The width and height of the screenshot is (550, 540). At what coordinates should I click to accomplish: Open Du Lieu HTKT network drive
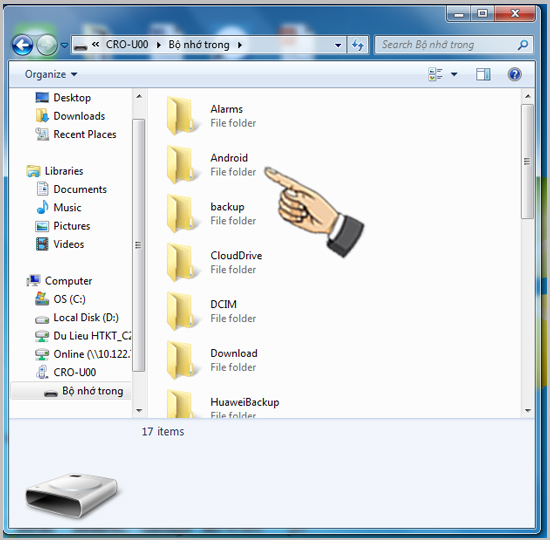(83, 336)
